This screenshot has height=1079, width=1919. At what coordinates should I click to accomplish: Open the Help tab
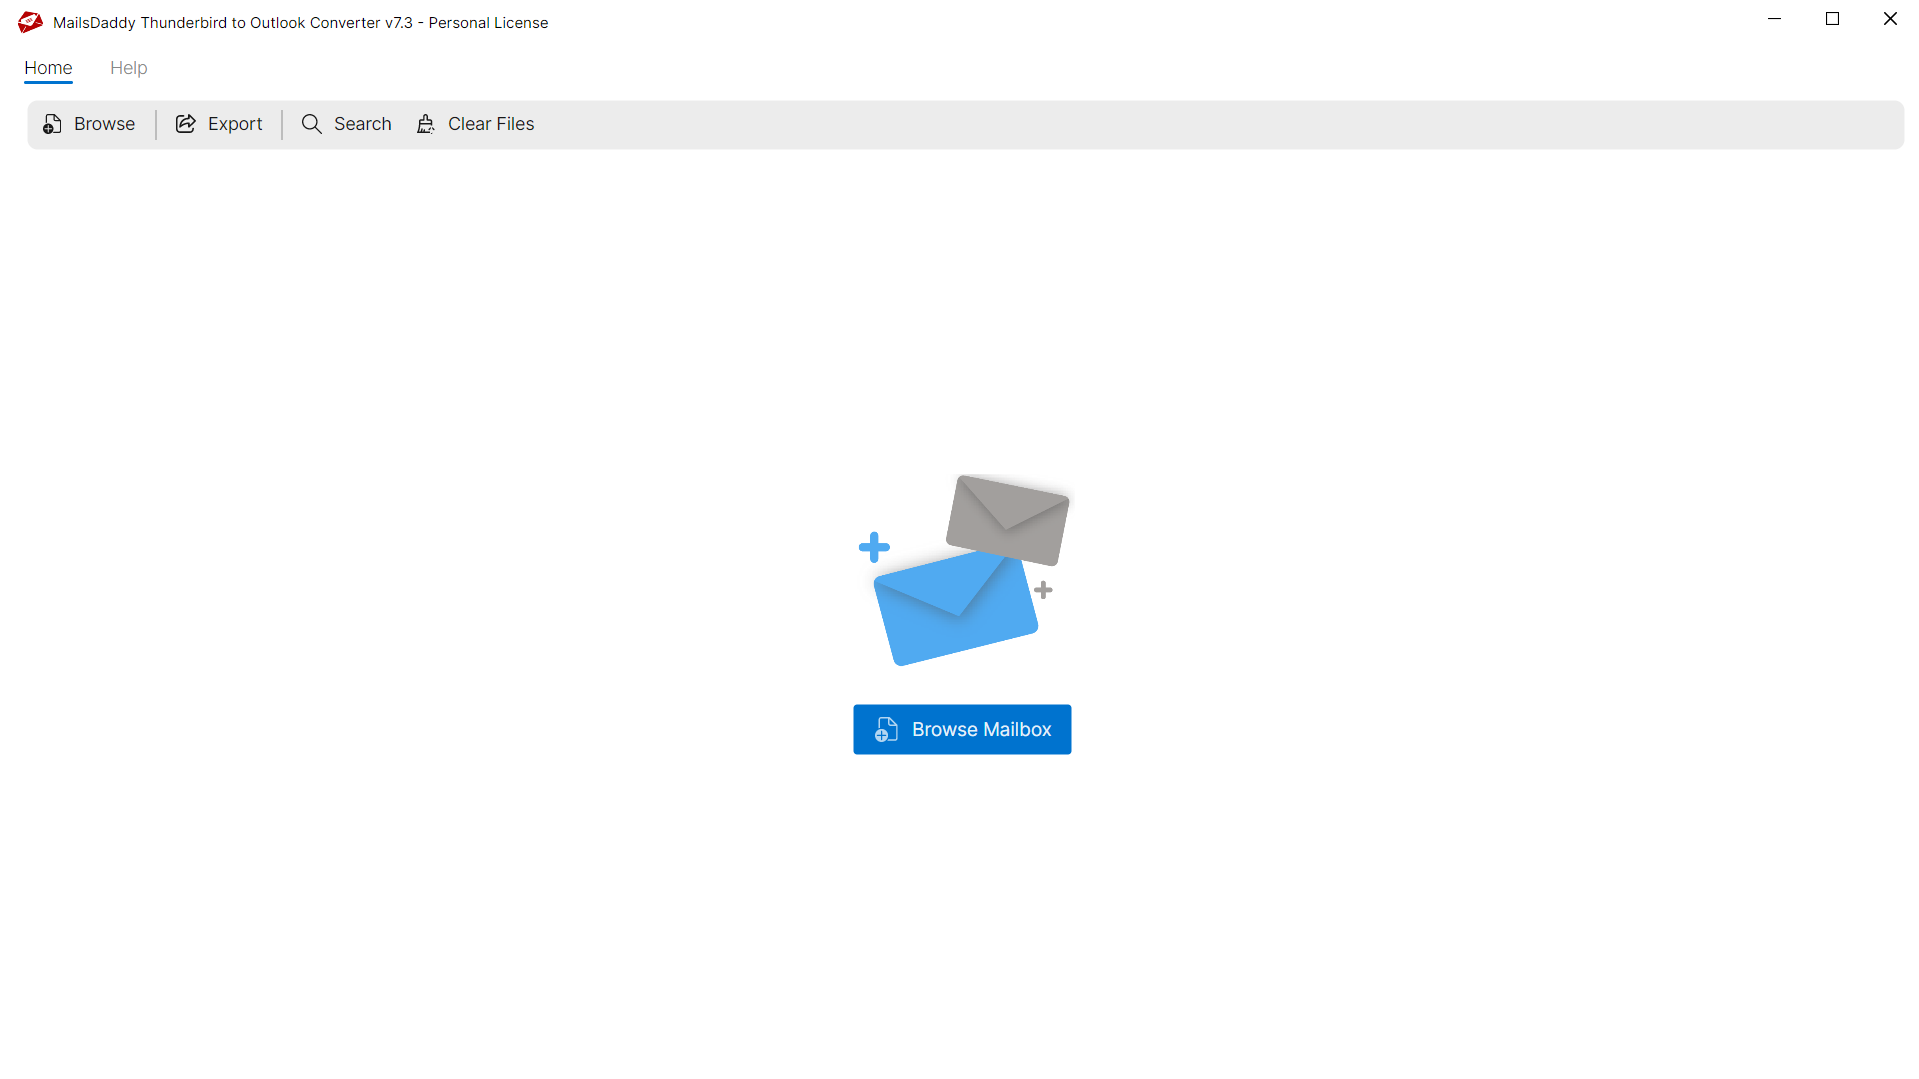pyautogui.click(x=129, y=68)
